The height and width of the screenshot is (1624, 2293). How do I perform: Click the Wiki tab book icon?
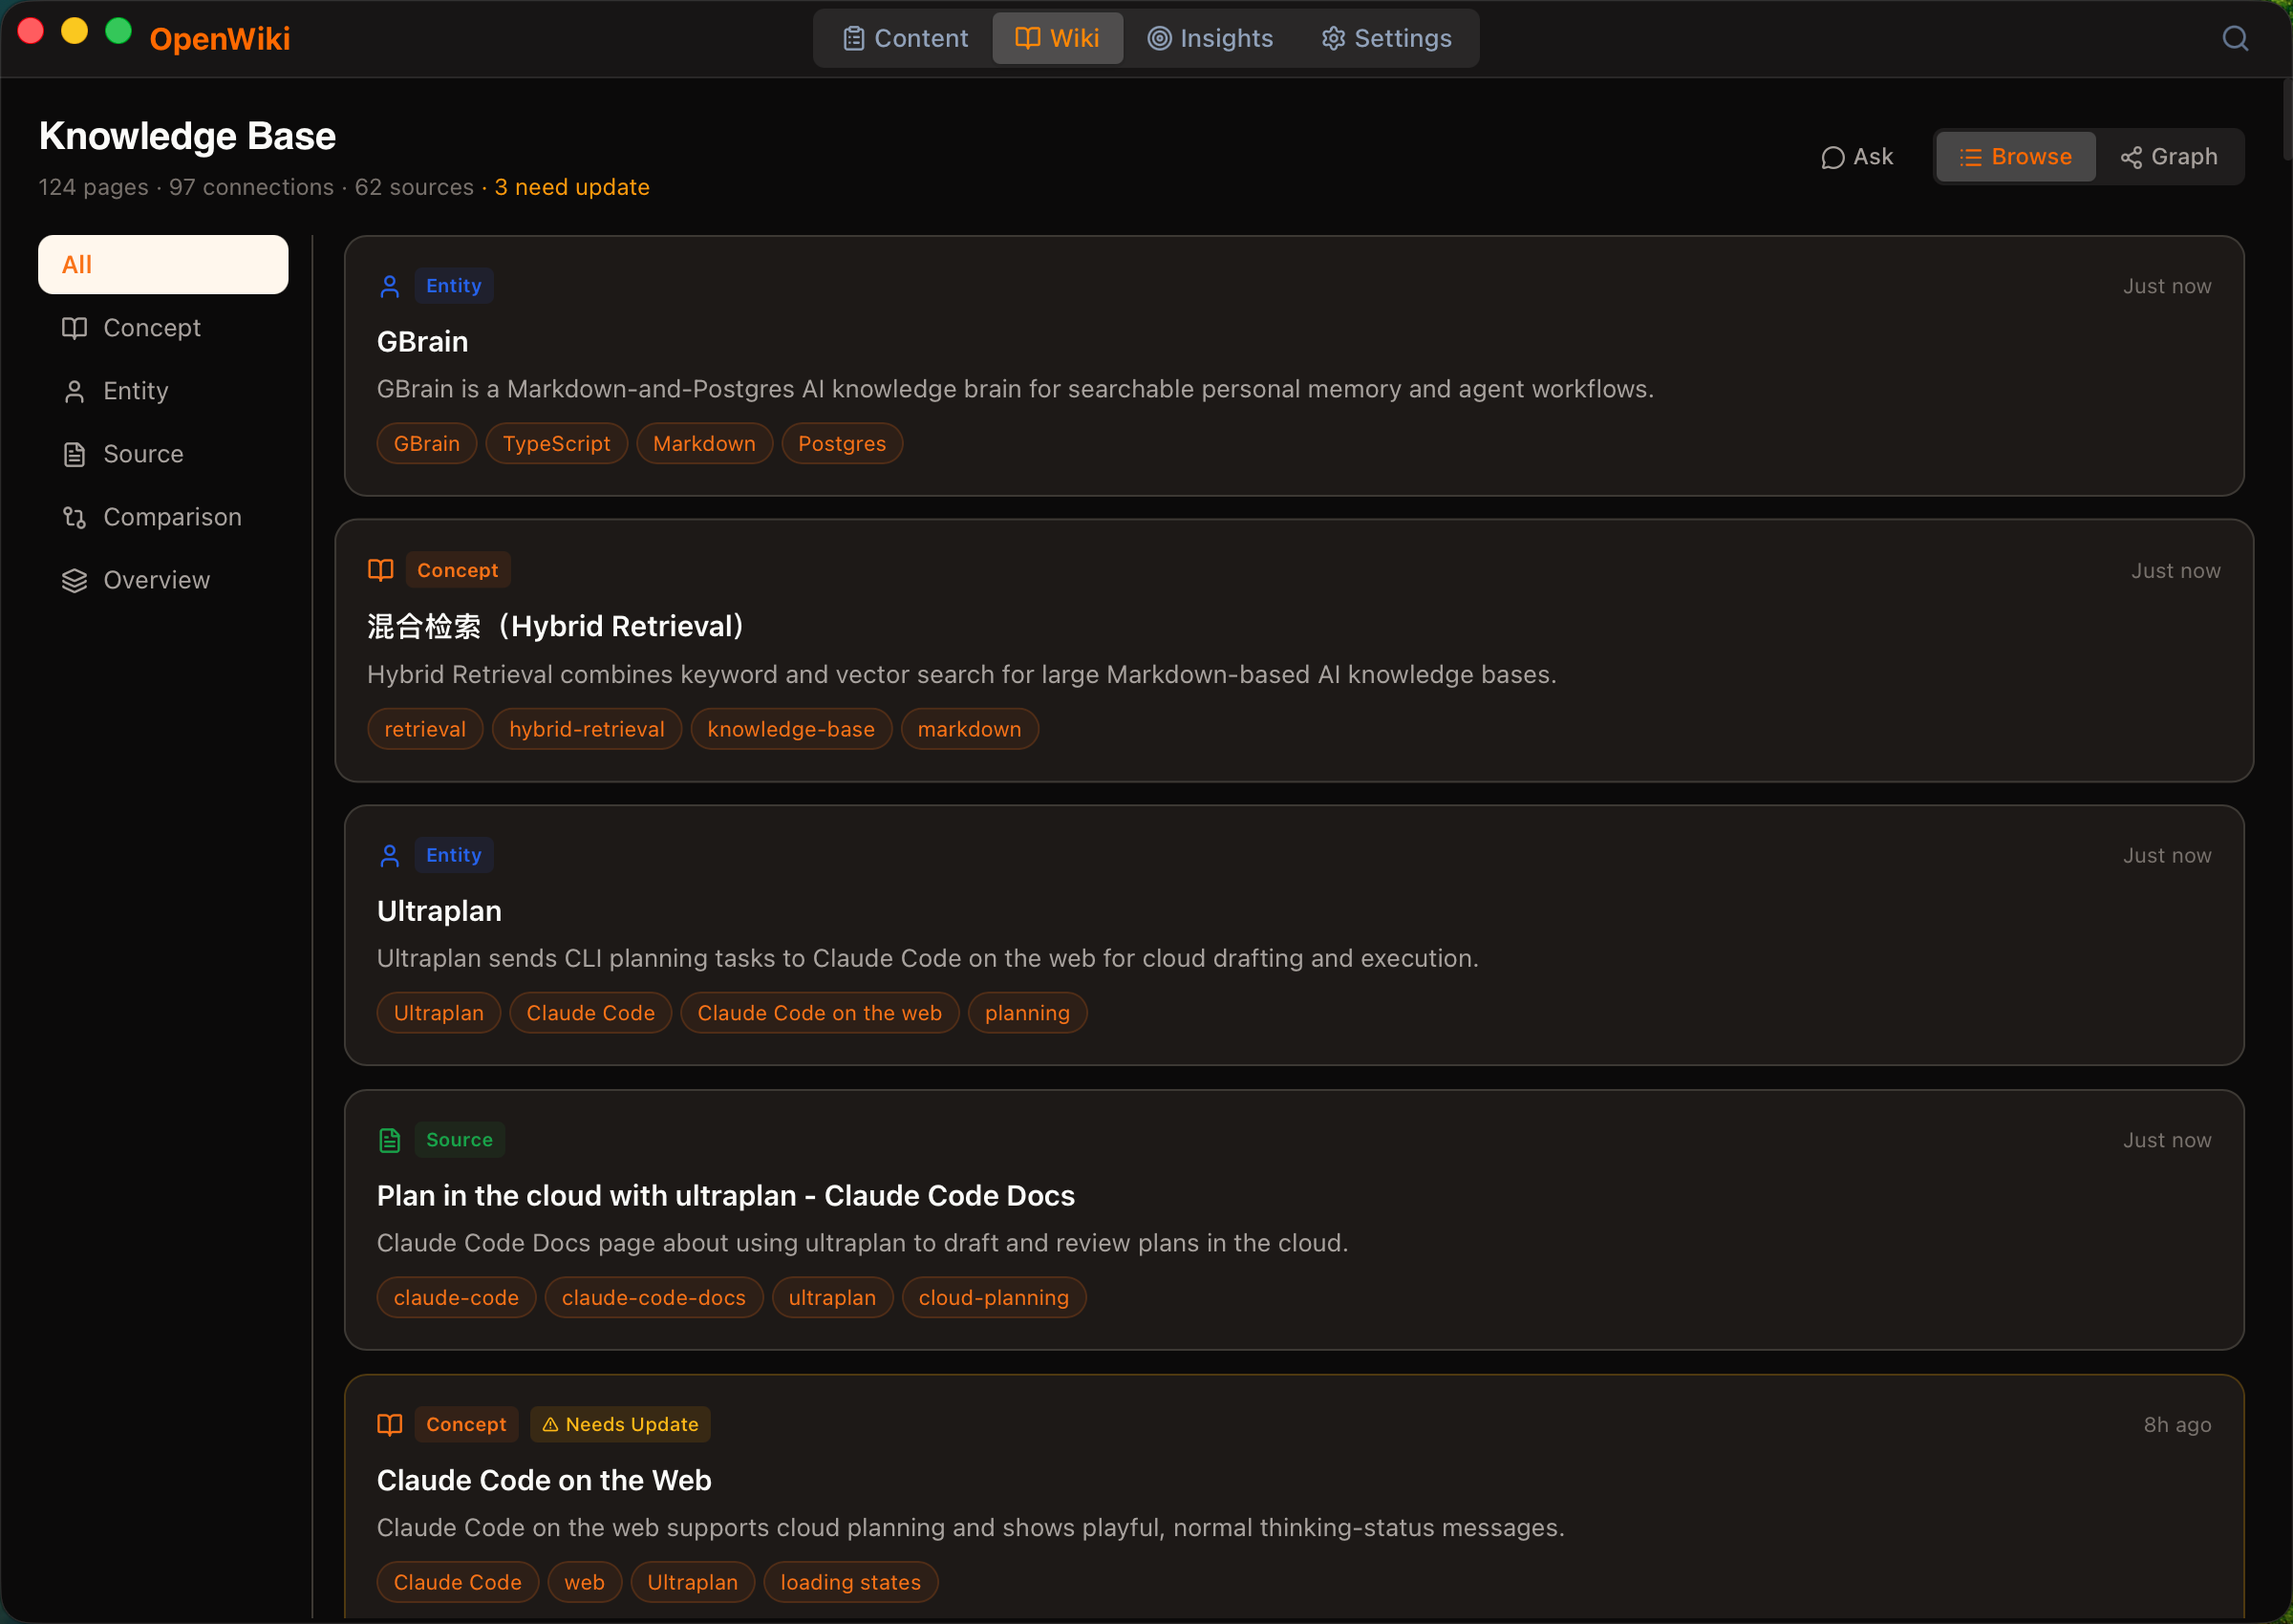(x=1027, y=38)
